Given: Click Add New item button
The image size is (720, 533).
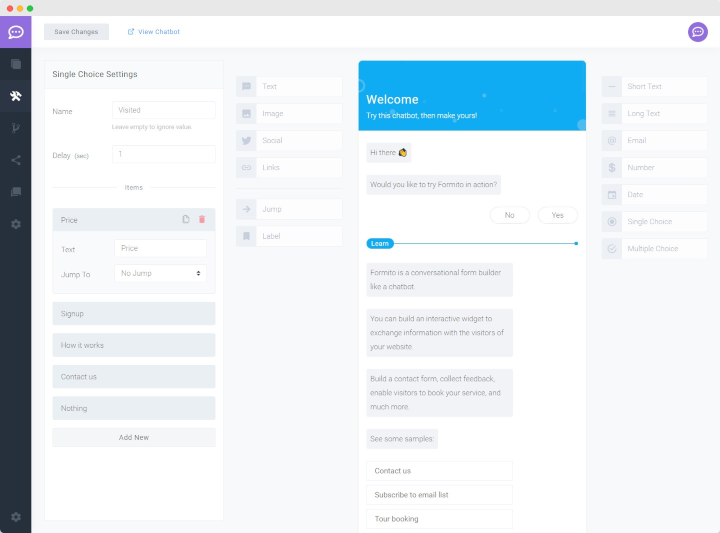Looking at the screenshot, I should 134,438.
